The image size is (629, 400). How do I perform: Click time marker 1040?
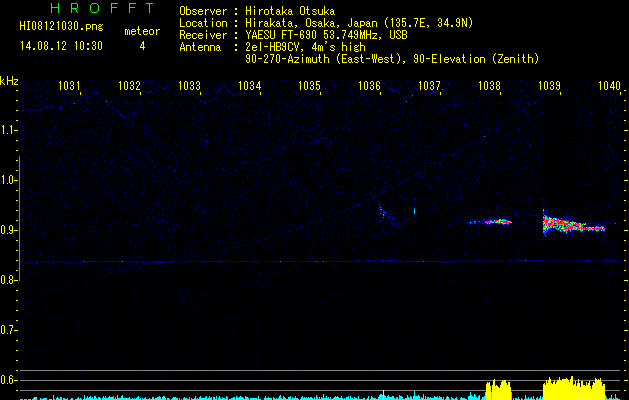coord(609,85)
